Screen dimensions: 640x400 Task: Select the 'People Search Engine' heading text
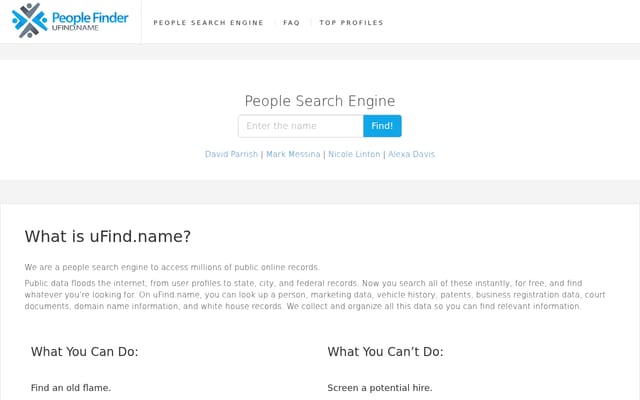(320, 101)
